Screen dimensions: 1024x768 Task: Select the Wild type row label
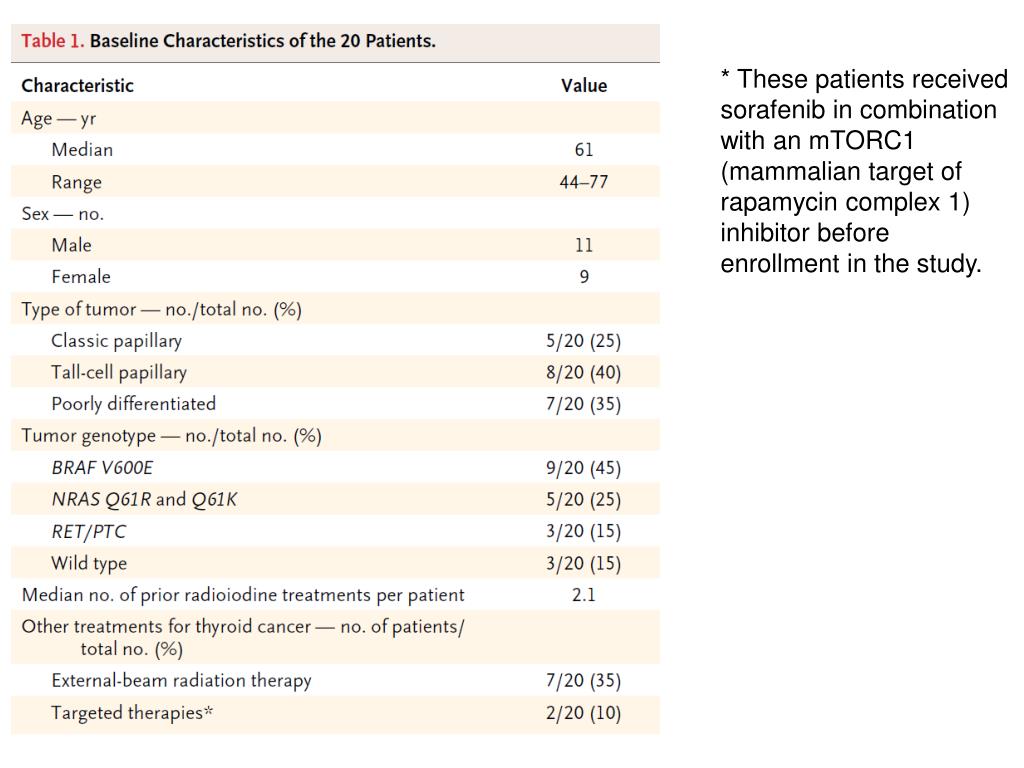(x=89, y=563)
